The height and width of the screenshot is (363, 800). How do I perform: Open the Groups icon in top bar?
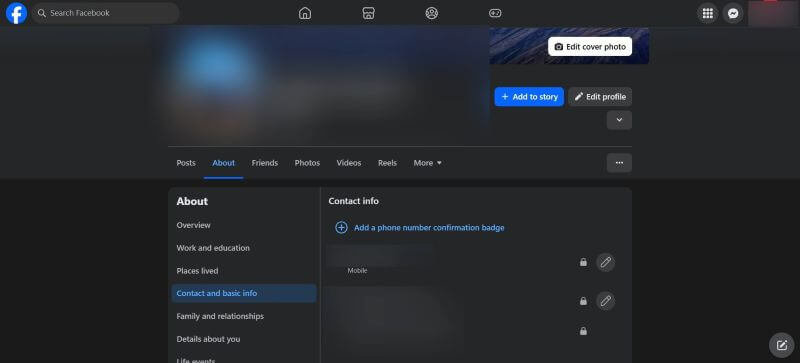pyautogui.click(x=432, y=13)
